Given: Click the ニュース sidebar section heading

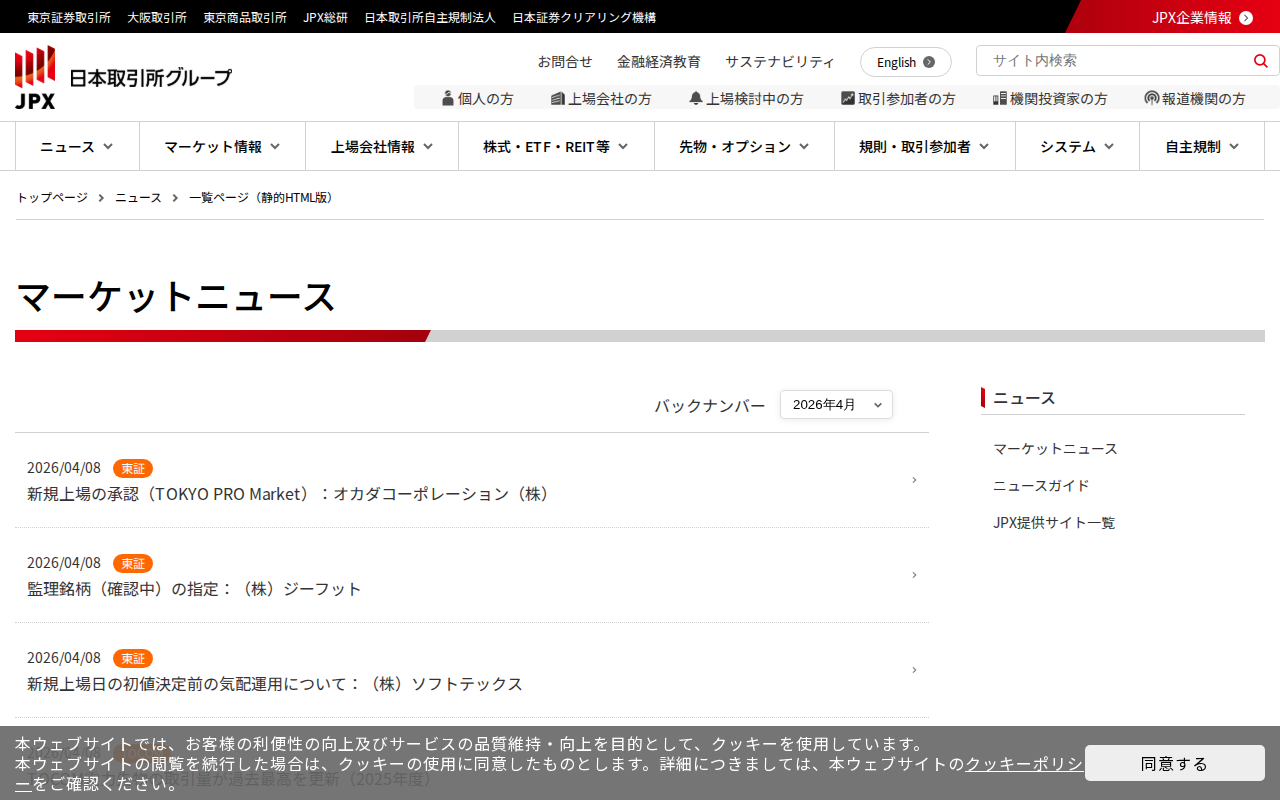Looking at the screenshot, I should (x=1024, y=397).
